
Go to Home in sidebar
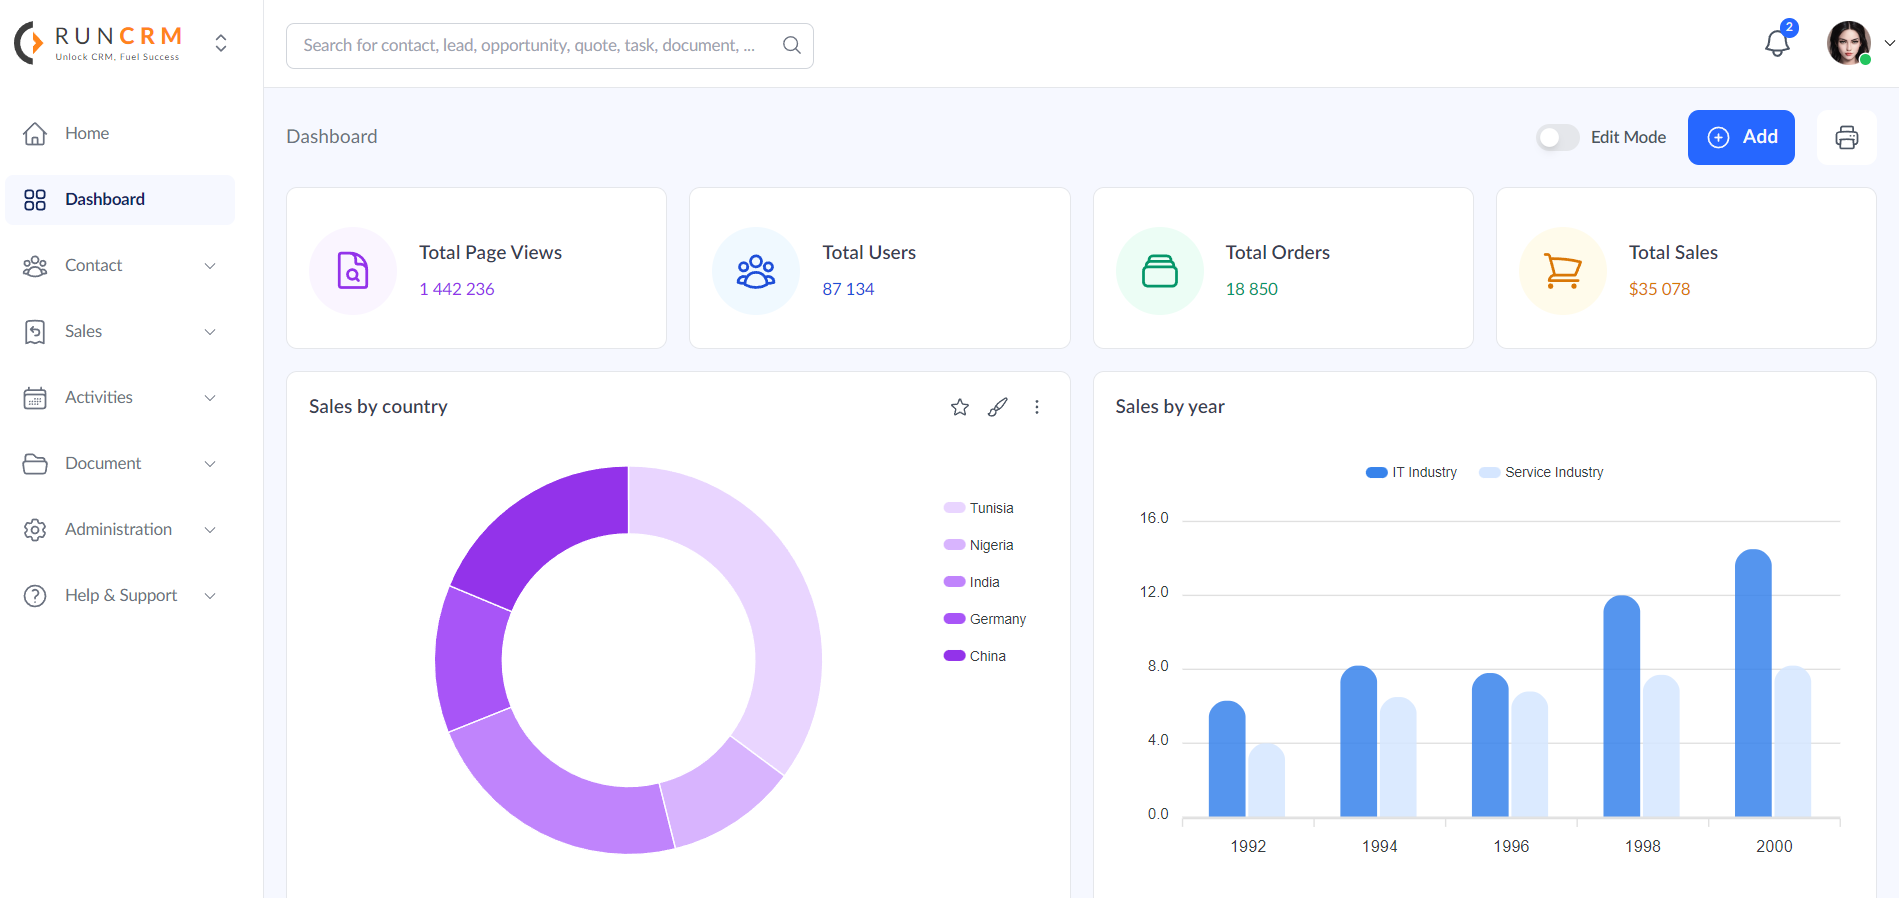(x=87, y=133)
